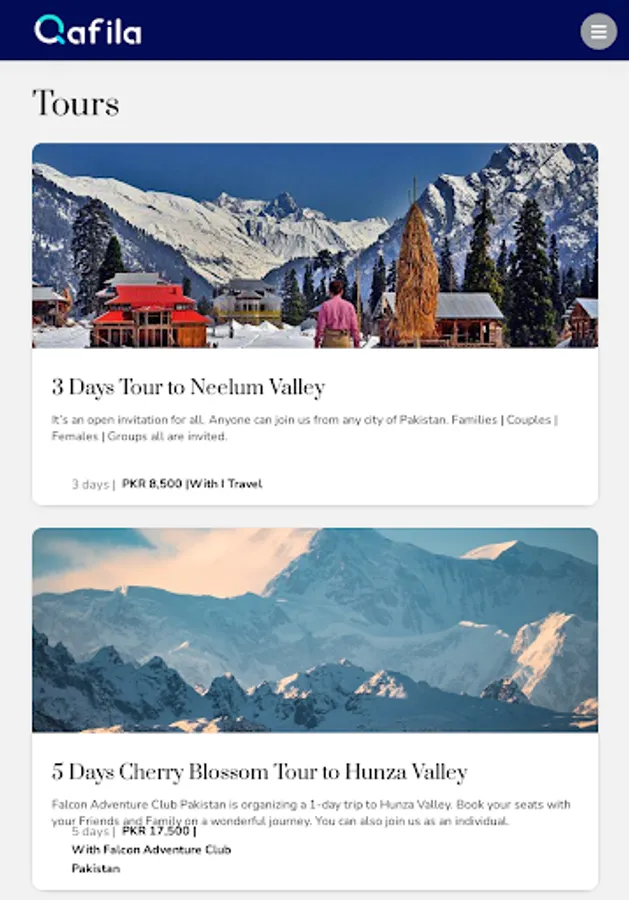Click the Neelum Valley open invitation description
This screenshot has width=629, height=900.
(x=305, y=428)
